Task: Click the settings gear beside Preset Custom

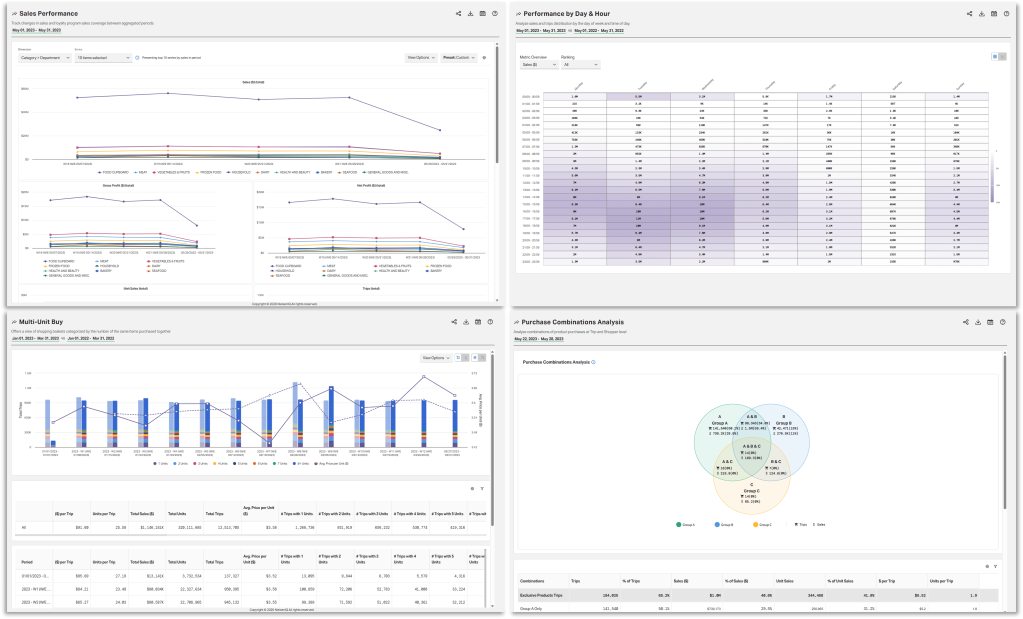Action: coord(483,58)
